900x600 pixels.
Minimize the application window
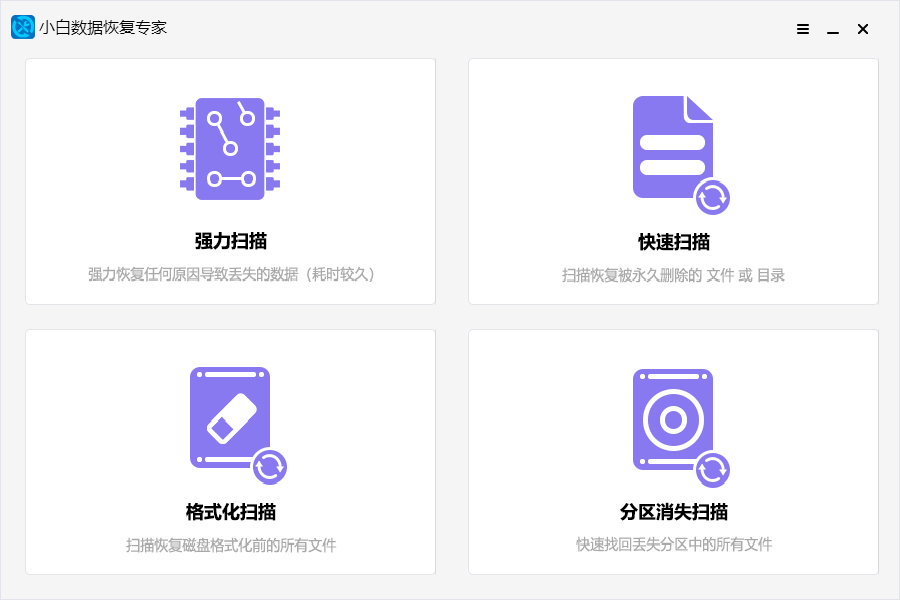pos(832,29)
